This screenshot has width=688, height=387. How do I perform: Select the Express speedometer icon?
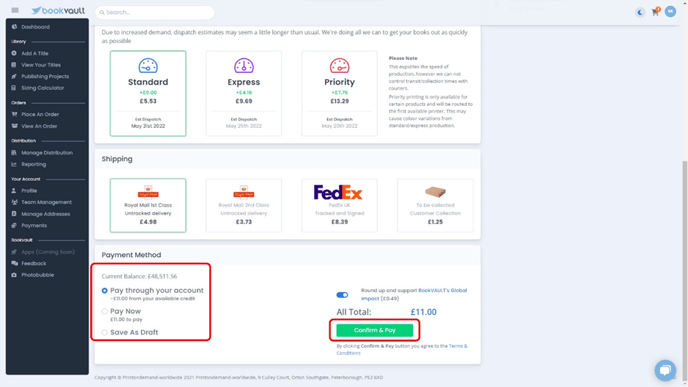[x=244, y=66]
